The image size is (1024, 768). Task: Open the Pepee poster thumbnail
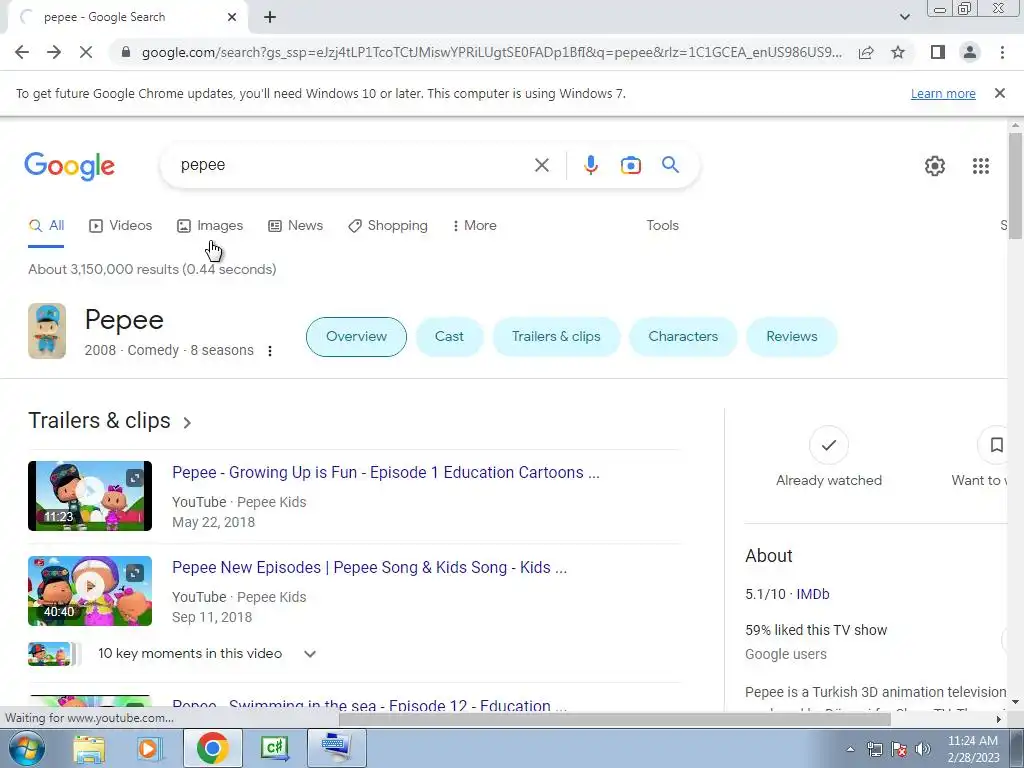pos(47,331)
